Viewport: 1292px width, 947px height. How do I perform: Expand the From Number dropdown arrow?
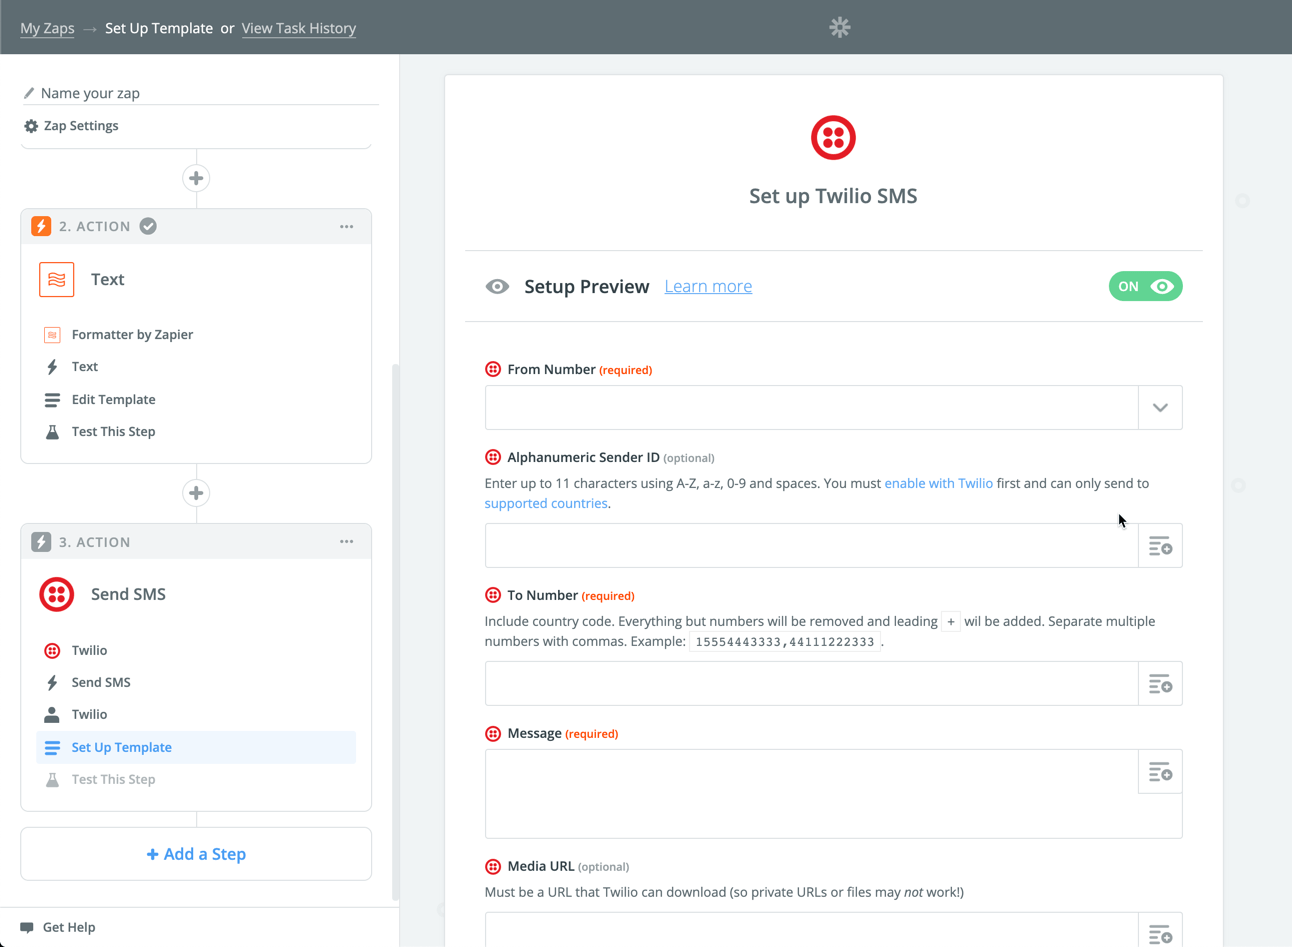coord(1160,408)
